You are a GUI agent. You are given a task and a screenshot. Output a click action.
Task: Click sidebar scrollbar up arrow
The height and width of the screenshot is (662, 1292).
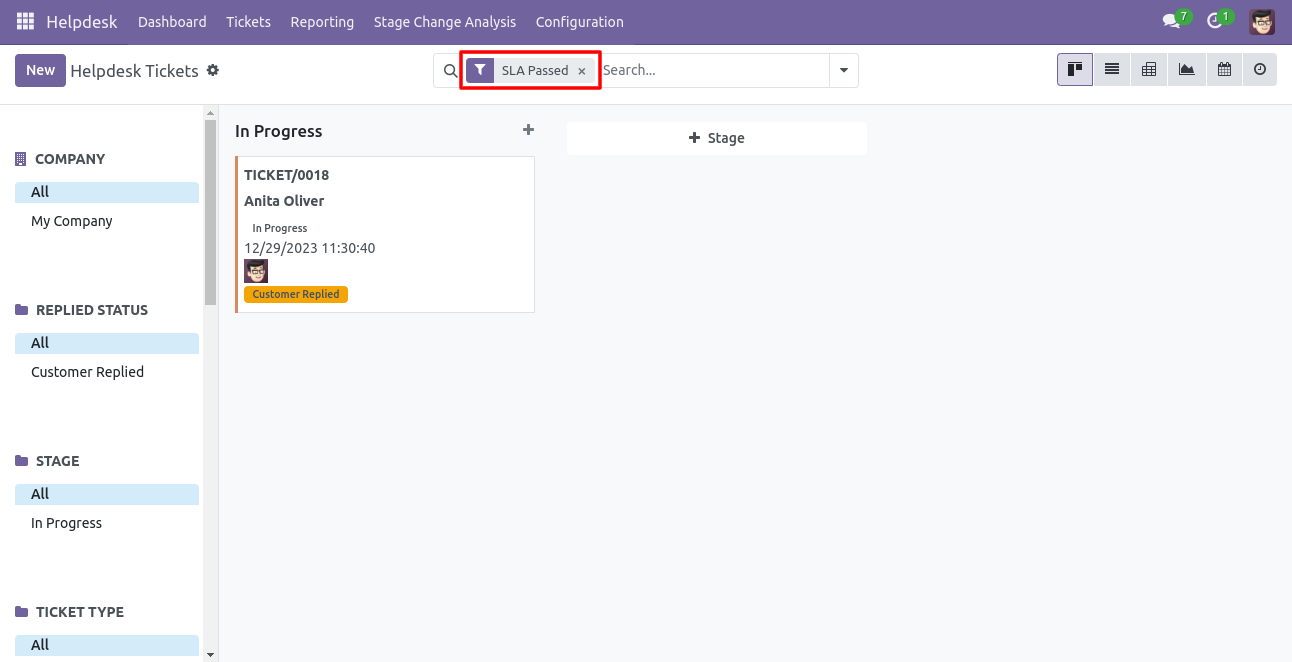[210, 112]
